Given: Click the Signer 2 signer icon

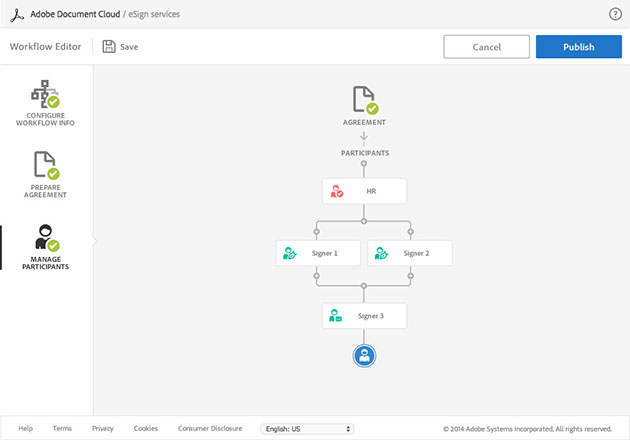Looking at the screenshot, I should pyautogui.click(x=381, y=253).
